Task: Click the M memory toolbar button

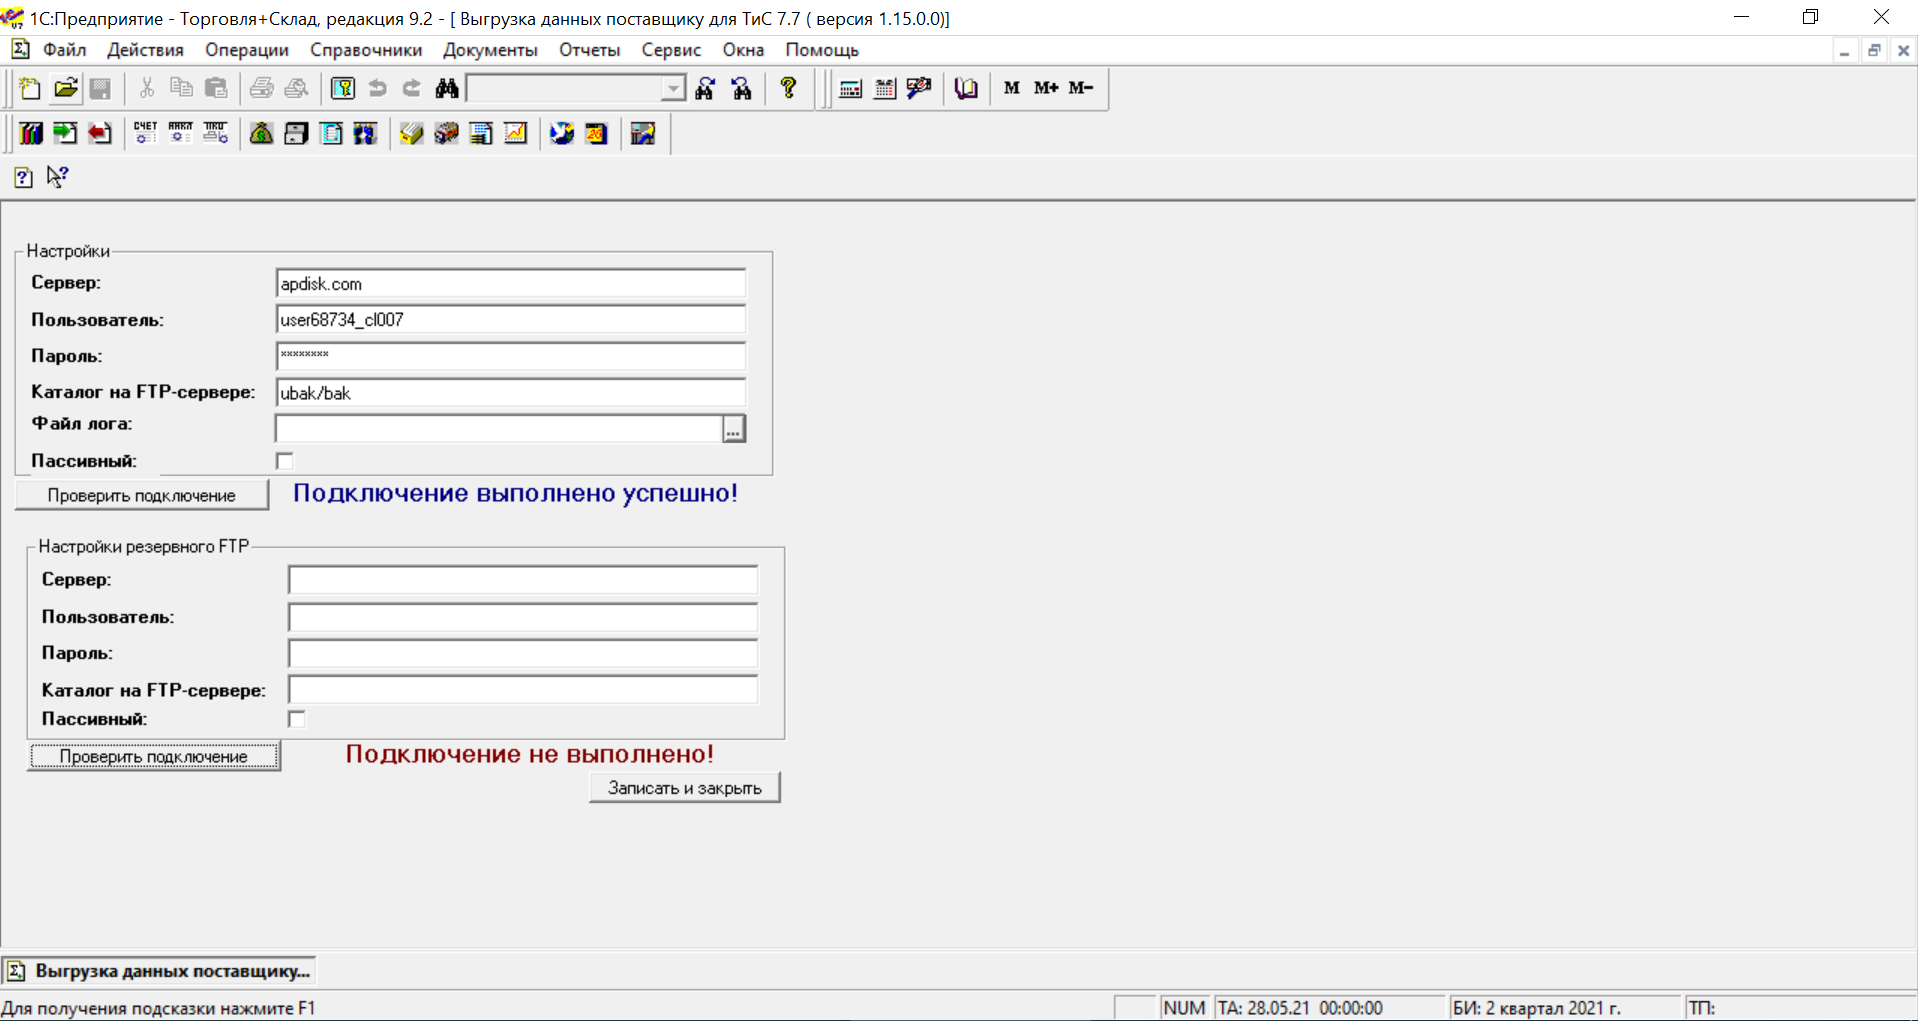Action: 1012,88
